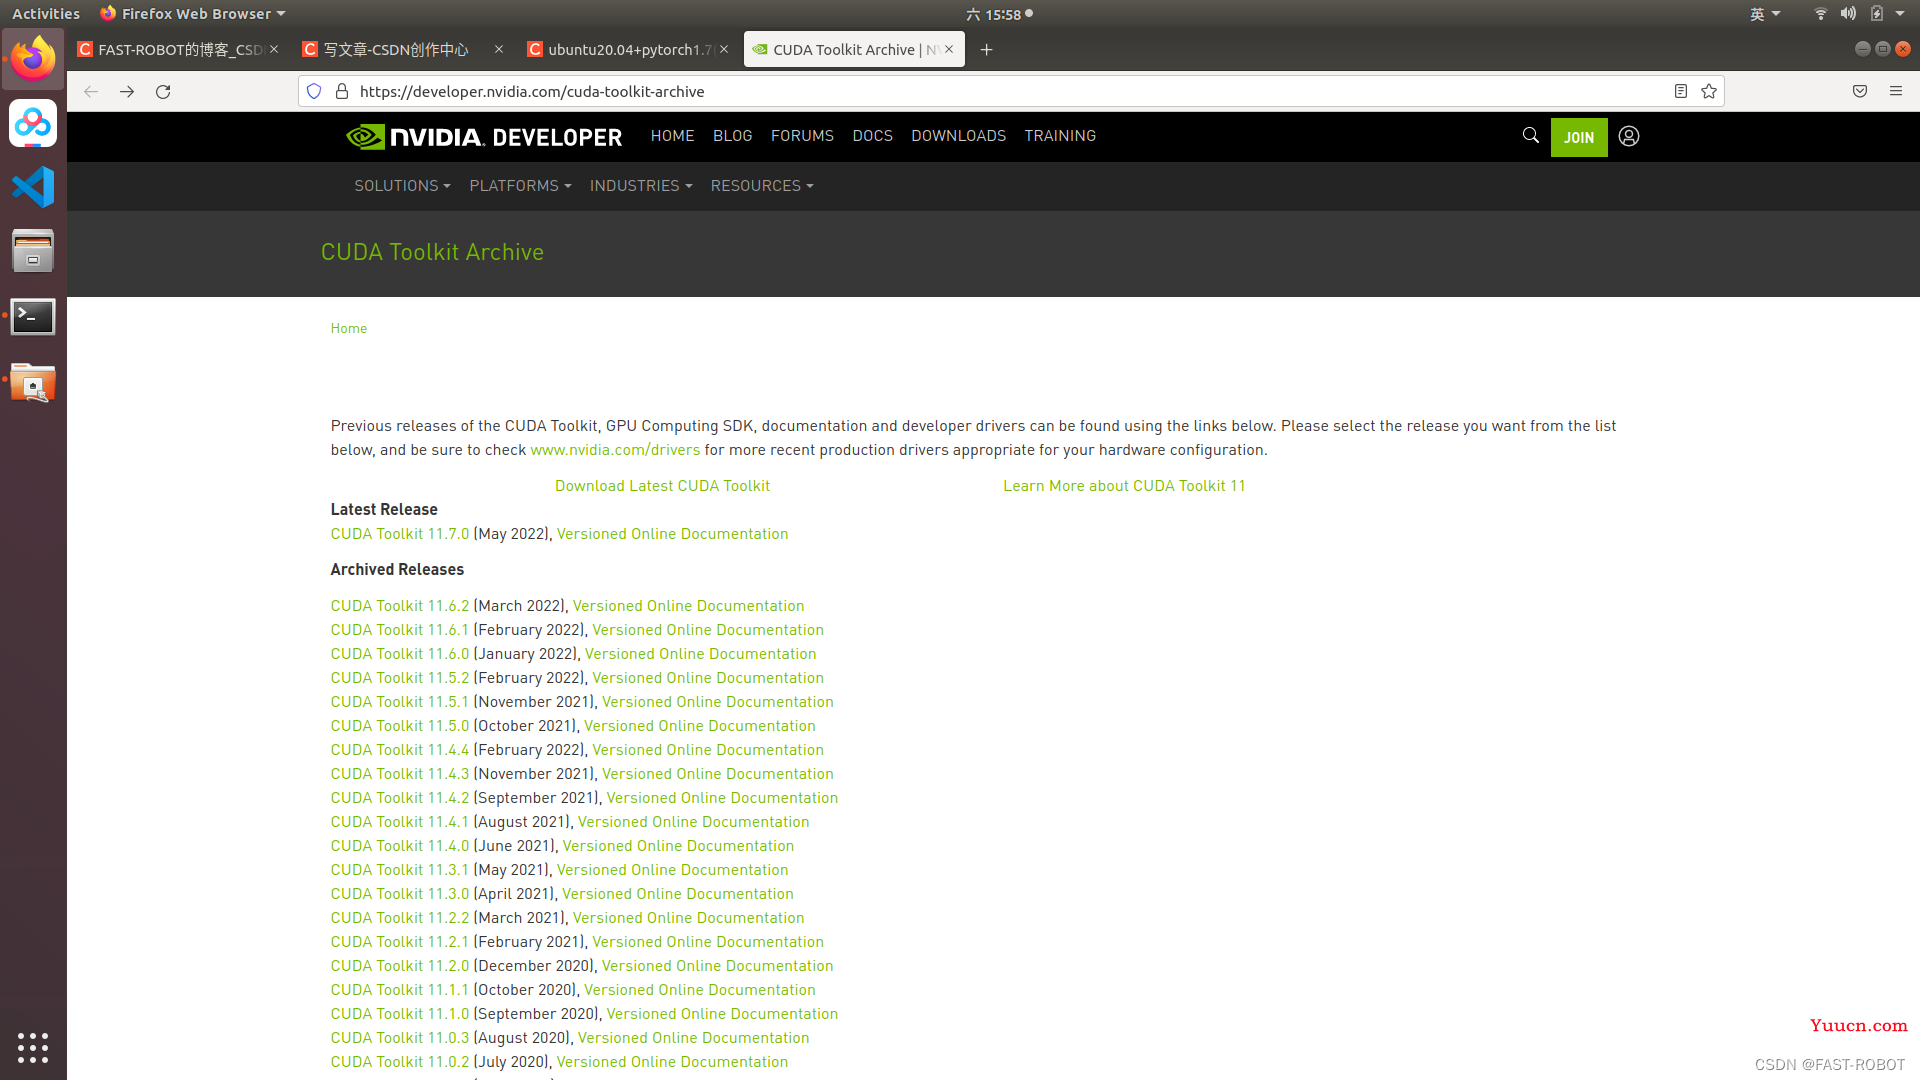Reload the current page
The height and width of the screenshot is (1080, 1920).
[x=163, y=91]
